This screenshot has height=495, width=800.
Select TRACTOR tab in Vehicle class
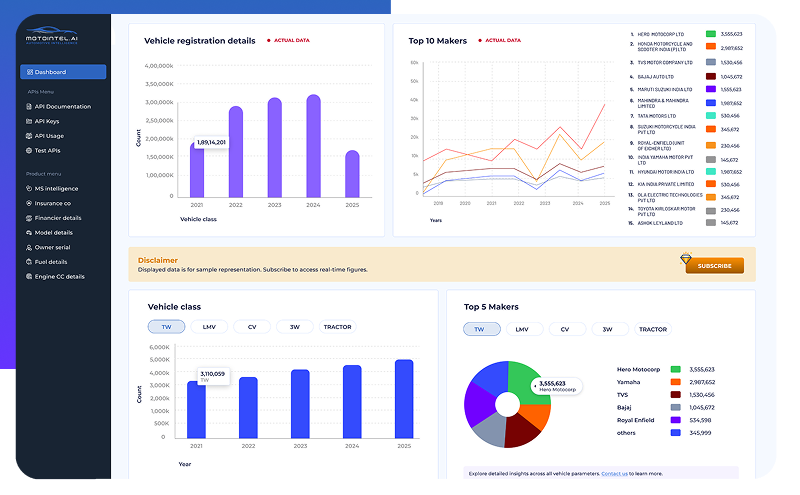pyautogui.click(x=337, y=327)
